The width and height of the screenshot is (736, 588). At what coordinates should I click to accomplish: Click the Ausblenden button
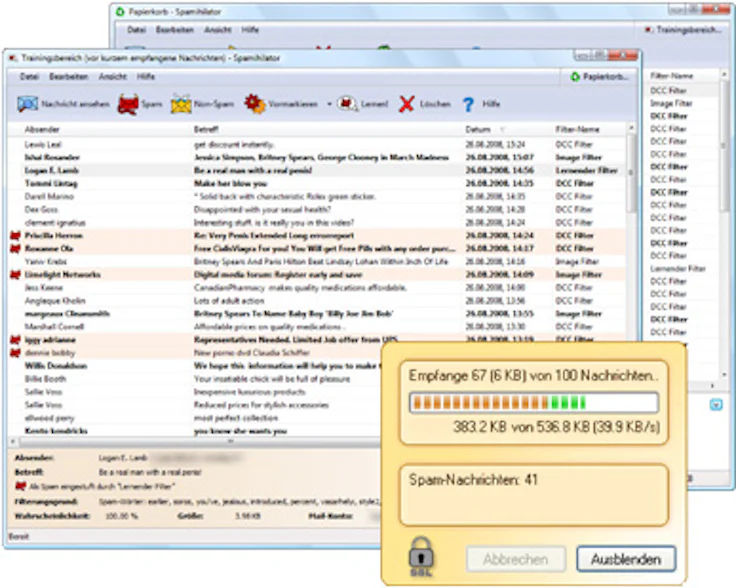(626, 559)
